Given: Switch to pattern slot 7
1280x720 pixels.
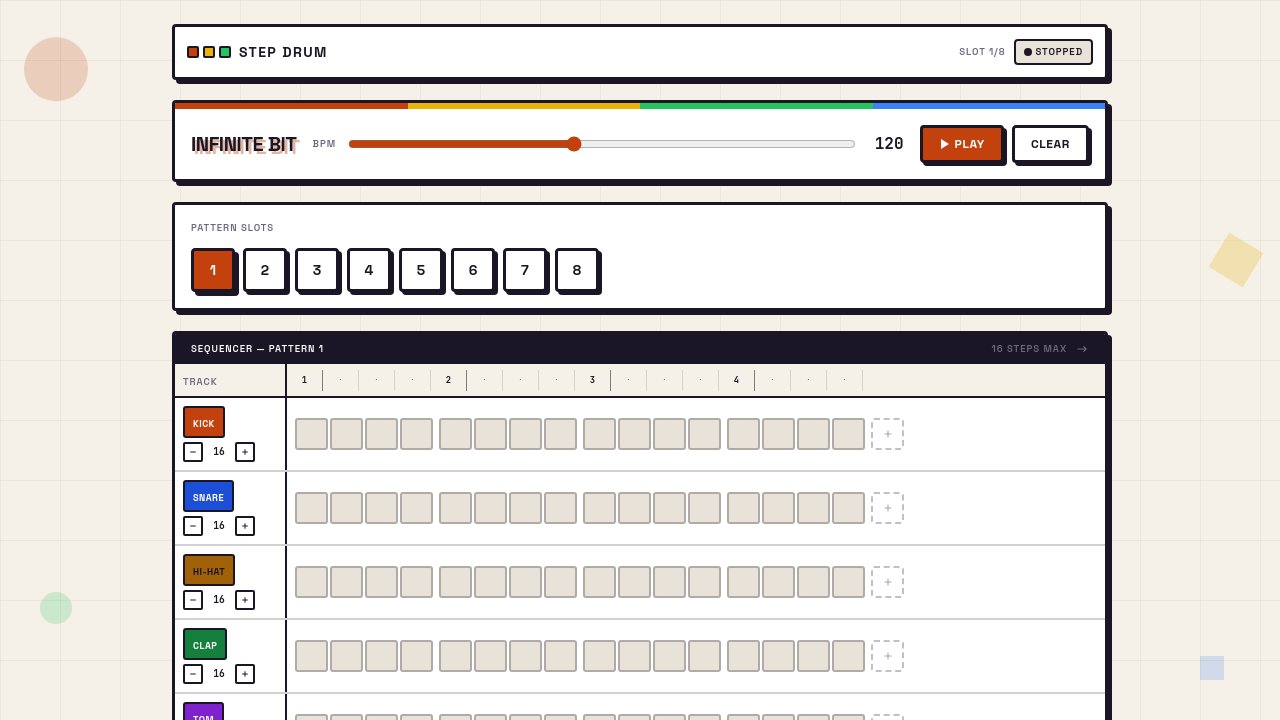Looking at the screenshot, I should click(x=525, y=270).
